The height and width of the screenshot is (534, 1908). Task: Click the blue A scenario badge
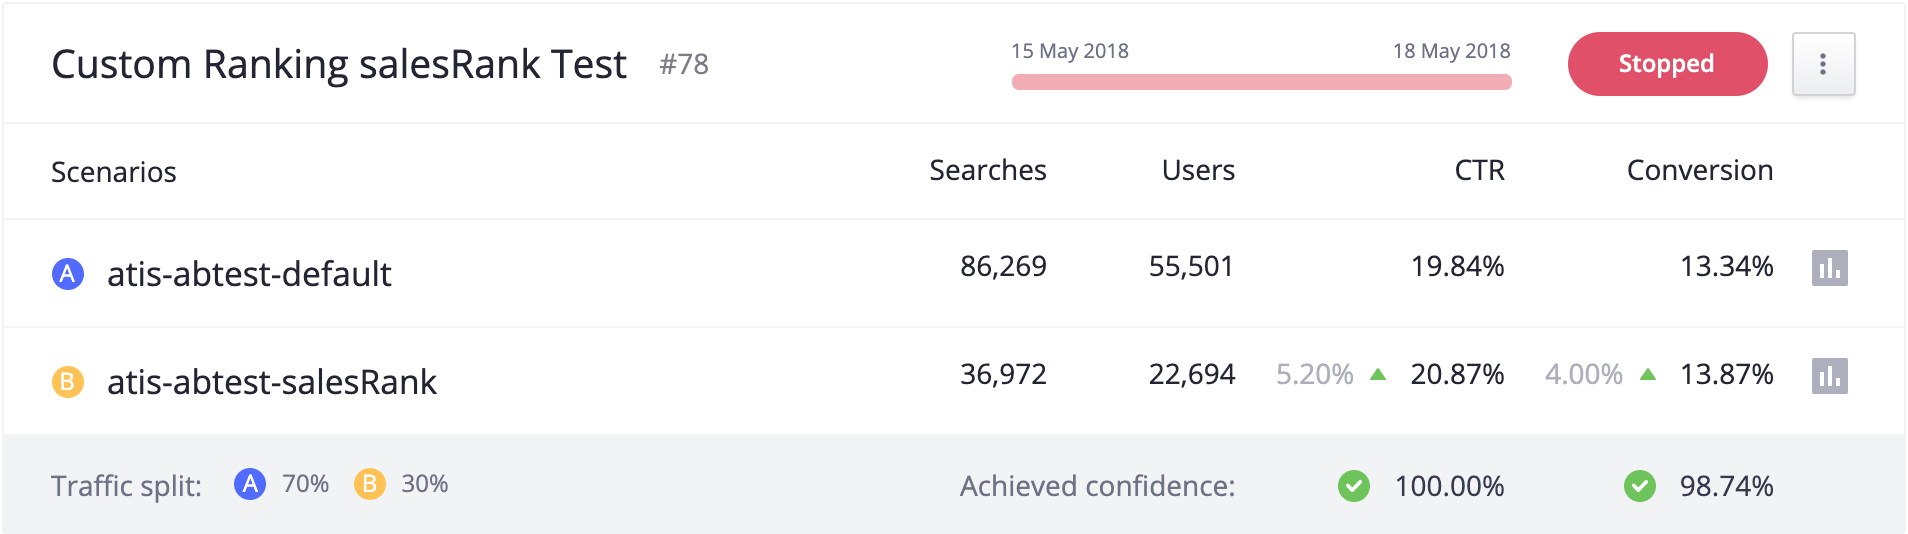pos(67,273)
